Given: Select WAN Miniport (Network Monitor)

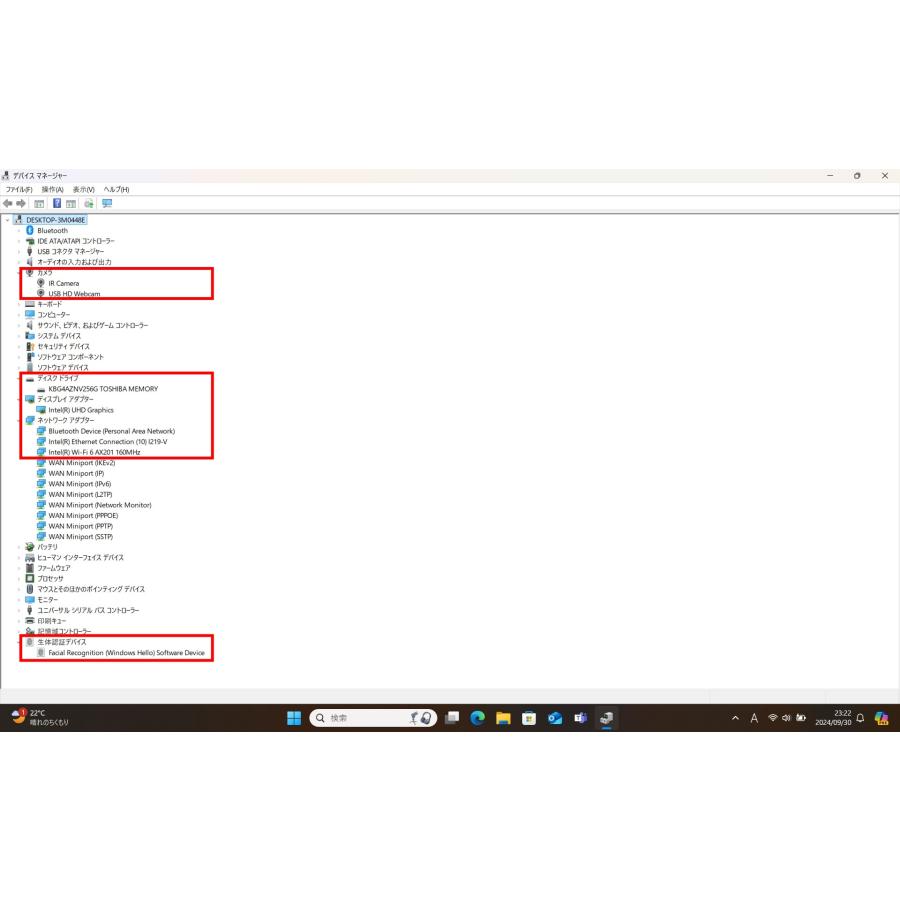Looking at the screenshot, I should coord(100,505).
